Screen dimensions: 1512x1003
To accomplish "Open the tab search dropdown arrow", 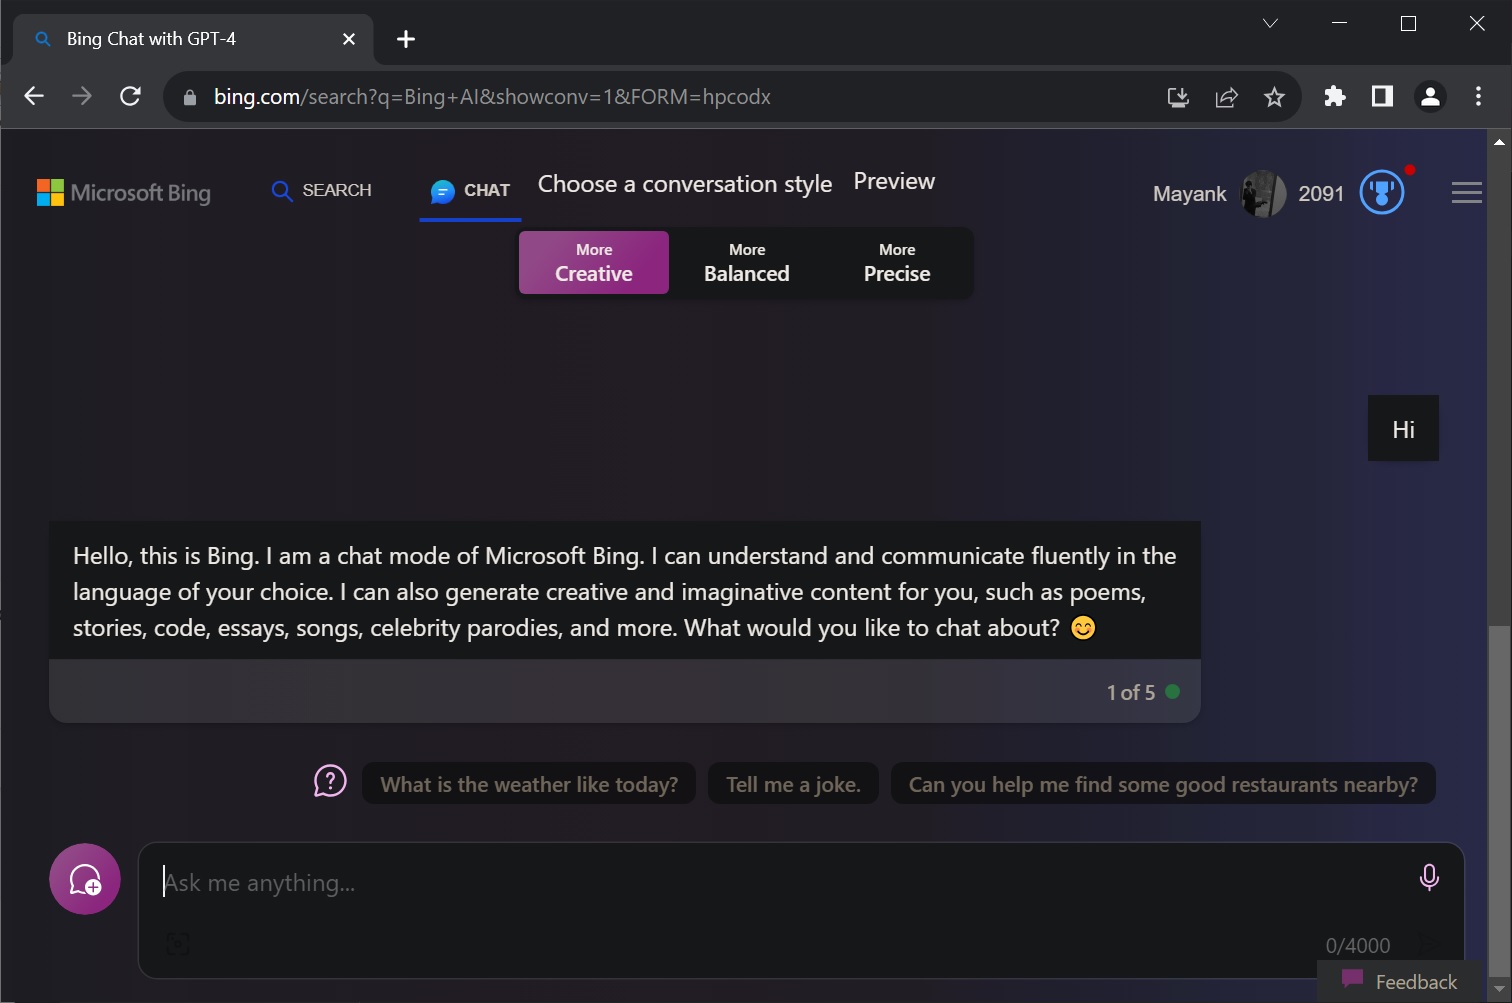I will pos(1270,23).
